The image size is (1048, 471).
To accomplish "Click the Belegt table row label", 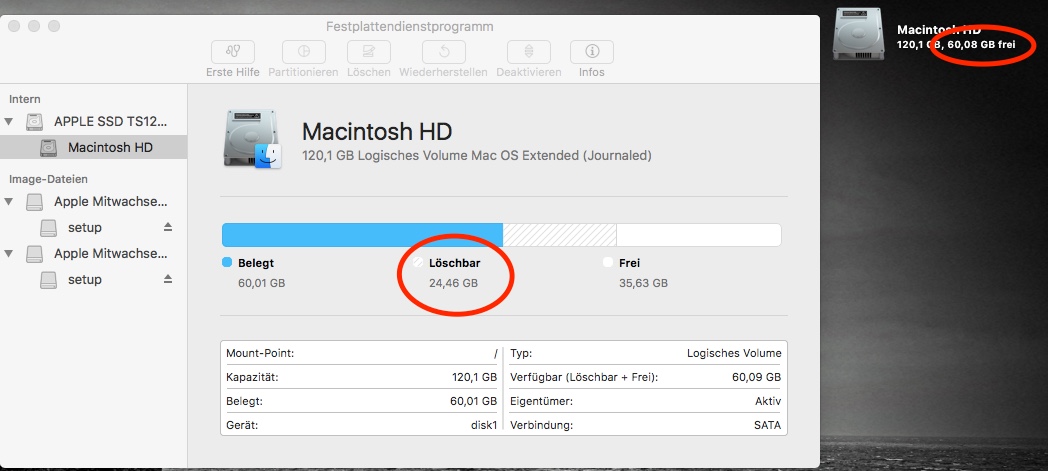I will [x=245, y=401].
